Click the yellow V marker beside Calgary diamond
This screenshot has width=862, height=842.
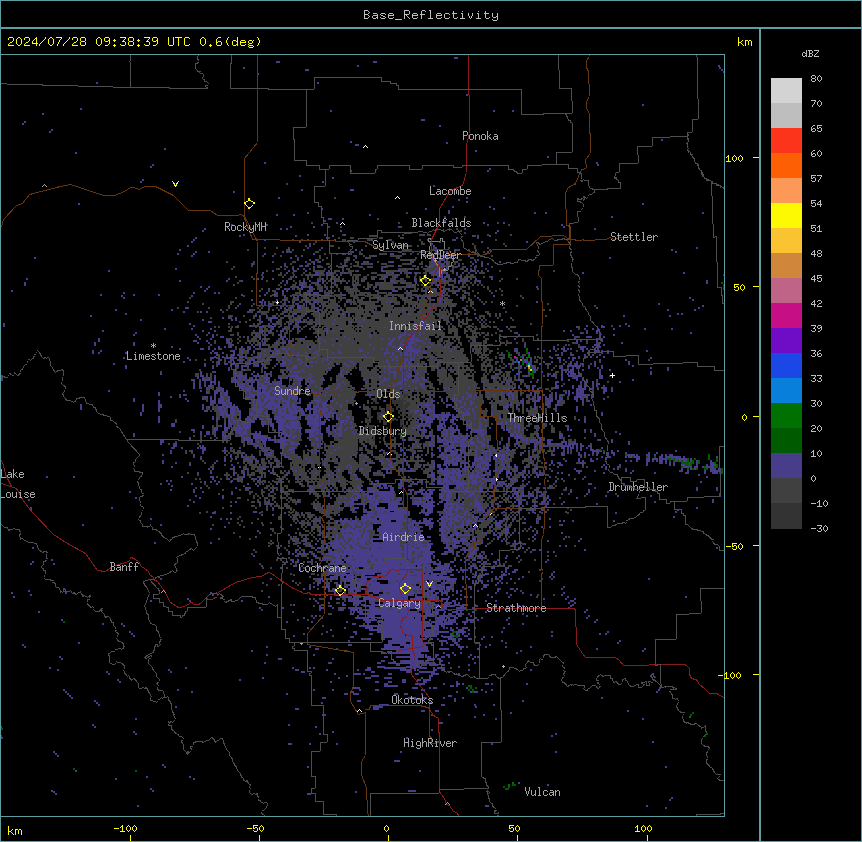[x=429, y=584]
